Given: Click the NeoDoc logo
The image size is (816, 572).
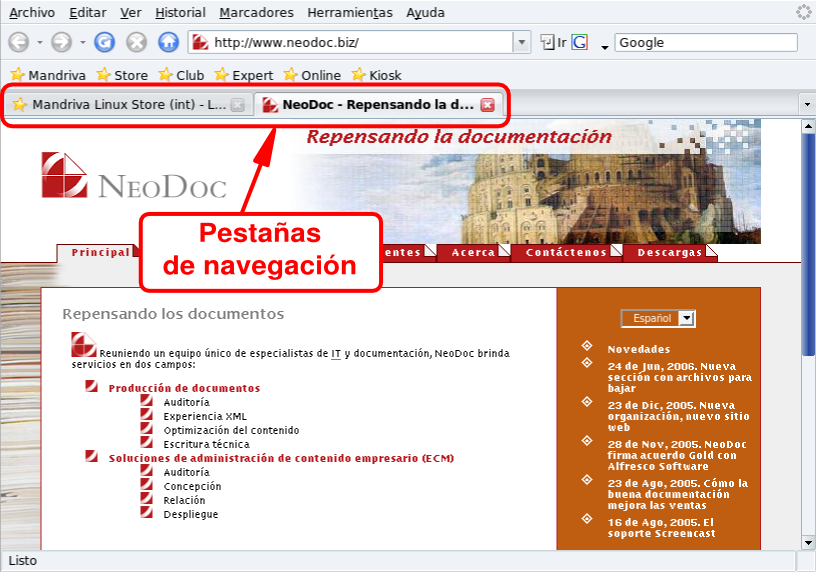Looking at the screenshot, I should pos(134,175).
